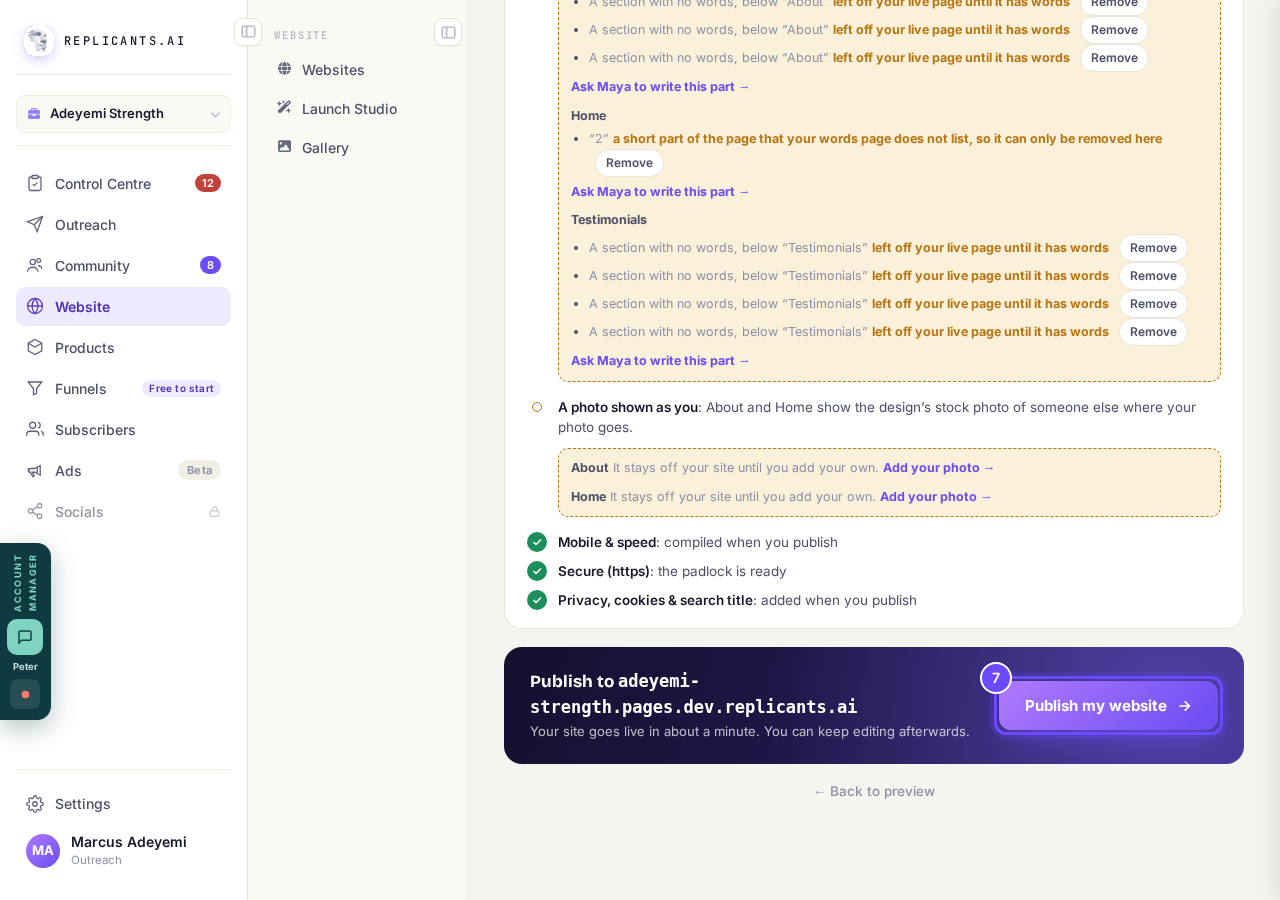Screen dimensions: 1280x900
Task: Click the Socials lock icon
Action: (x=214, y=511)
